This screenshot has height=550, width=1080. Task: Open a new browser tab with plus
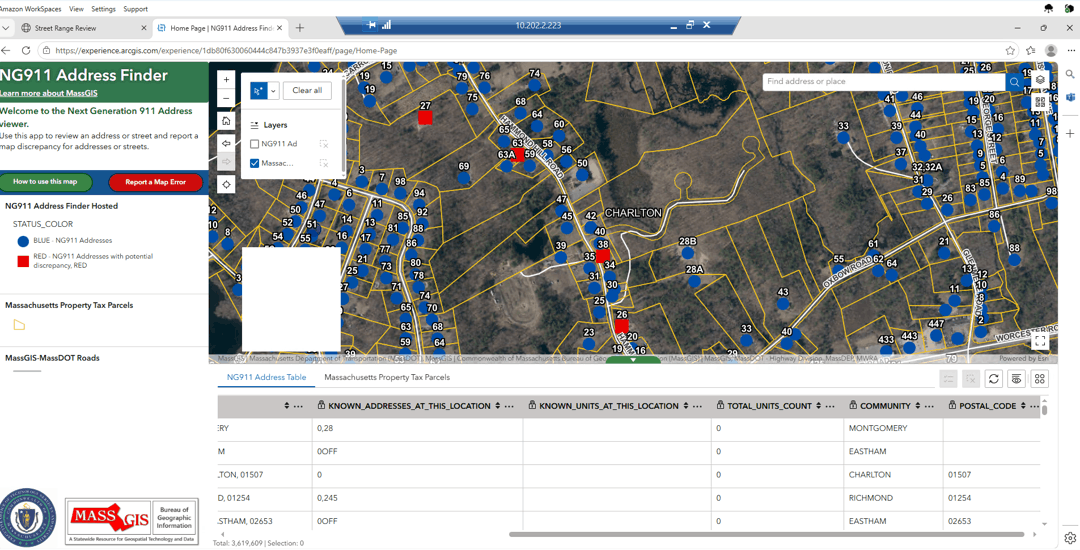[x=300, y=28]
